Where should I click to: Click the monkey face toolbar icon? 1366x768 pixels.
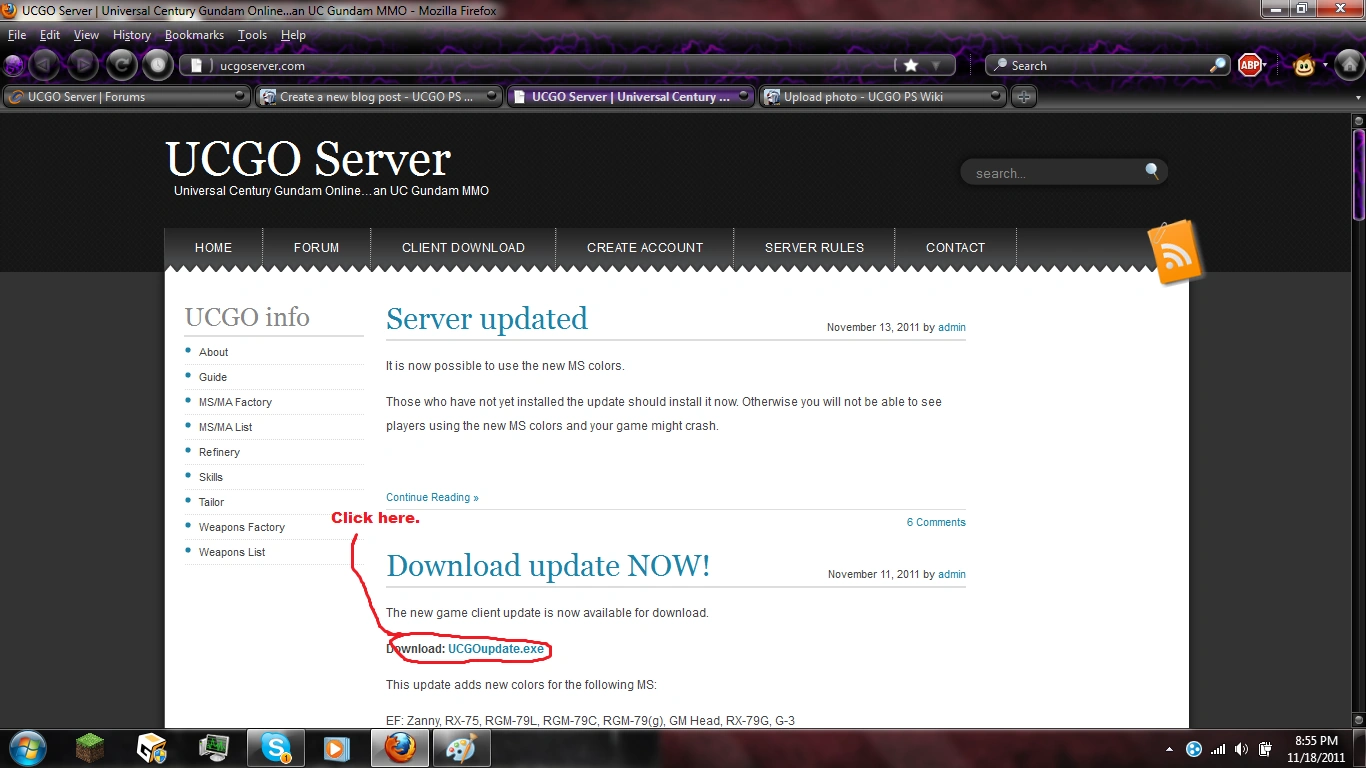(x=1304, y=66)
